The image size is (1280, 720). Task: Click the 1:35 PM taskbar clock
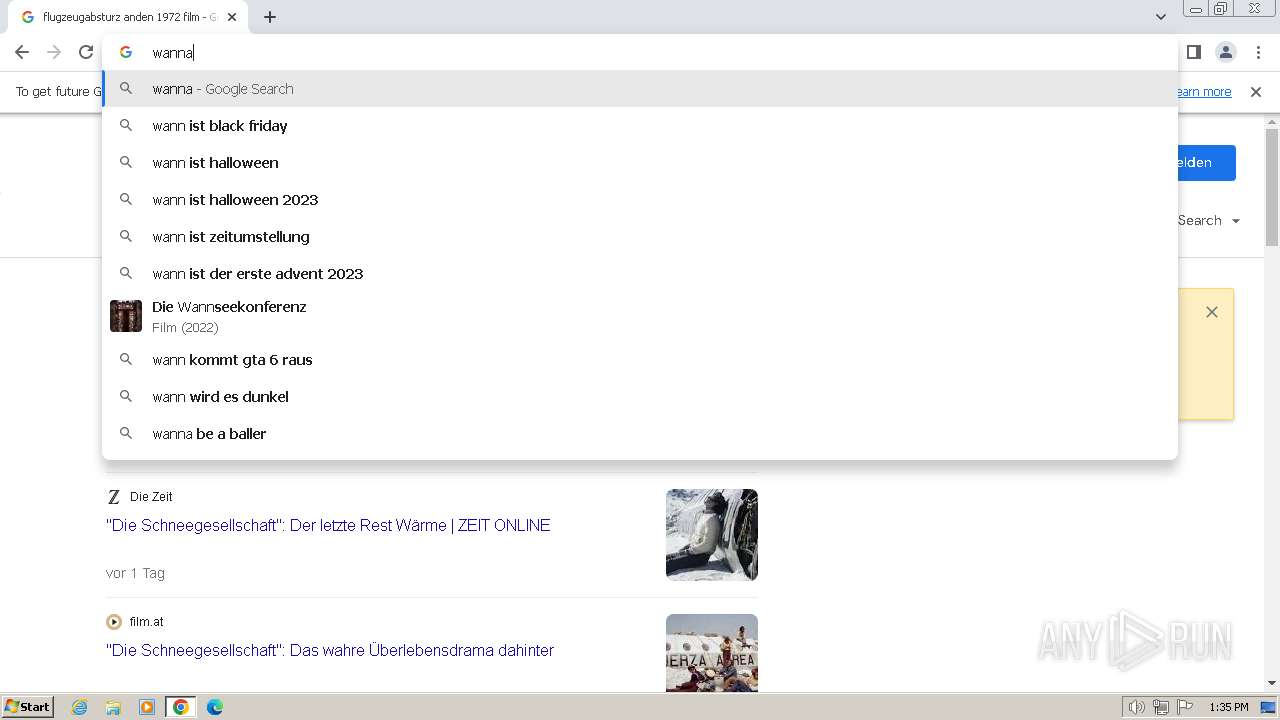tap(1229, 707)
